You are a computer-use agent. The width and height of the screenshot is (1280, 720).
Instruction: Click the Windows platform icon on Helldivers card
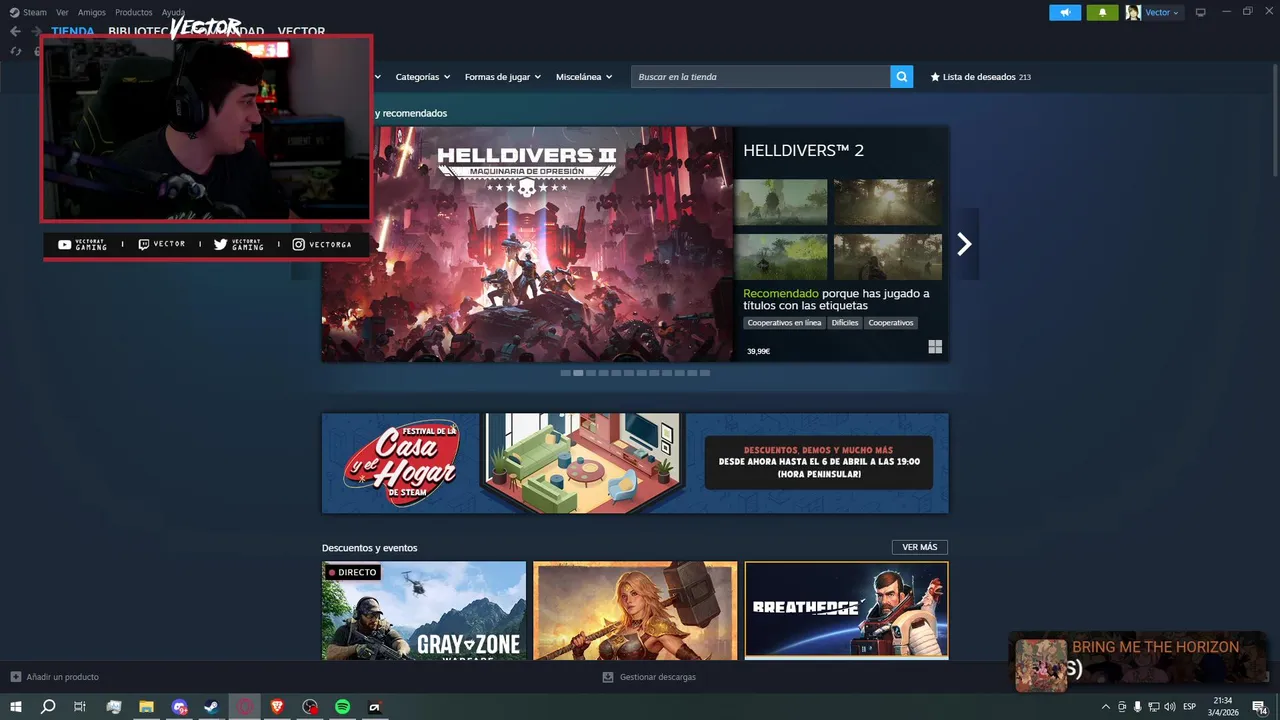click(935, 347)
